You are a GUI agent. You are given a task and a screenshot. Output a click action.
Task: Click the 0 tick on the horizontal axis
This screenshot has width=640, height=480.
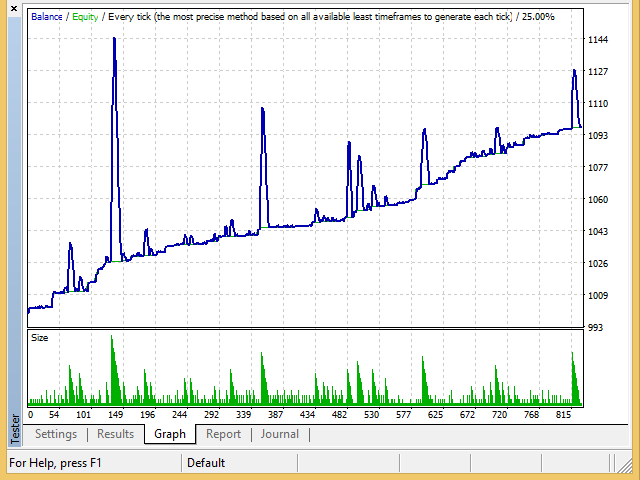click(30, 414)
